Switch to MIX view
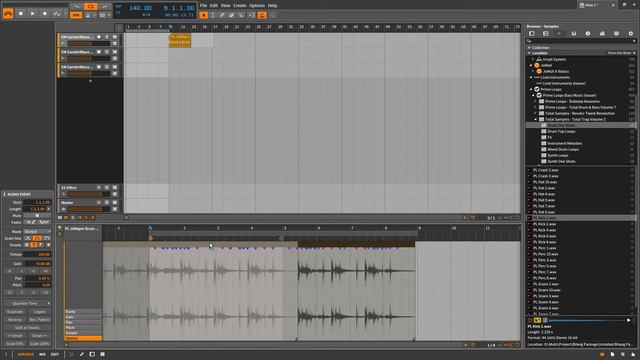The width and height of the screenshot is (640, 360). pos(42,354)
